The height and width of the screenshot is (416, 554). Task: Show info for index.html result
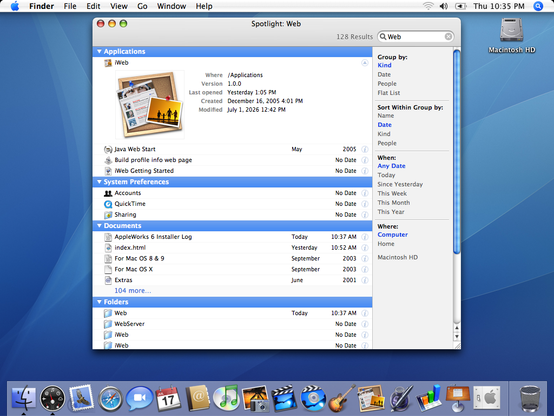pos(365,248)
